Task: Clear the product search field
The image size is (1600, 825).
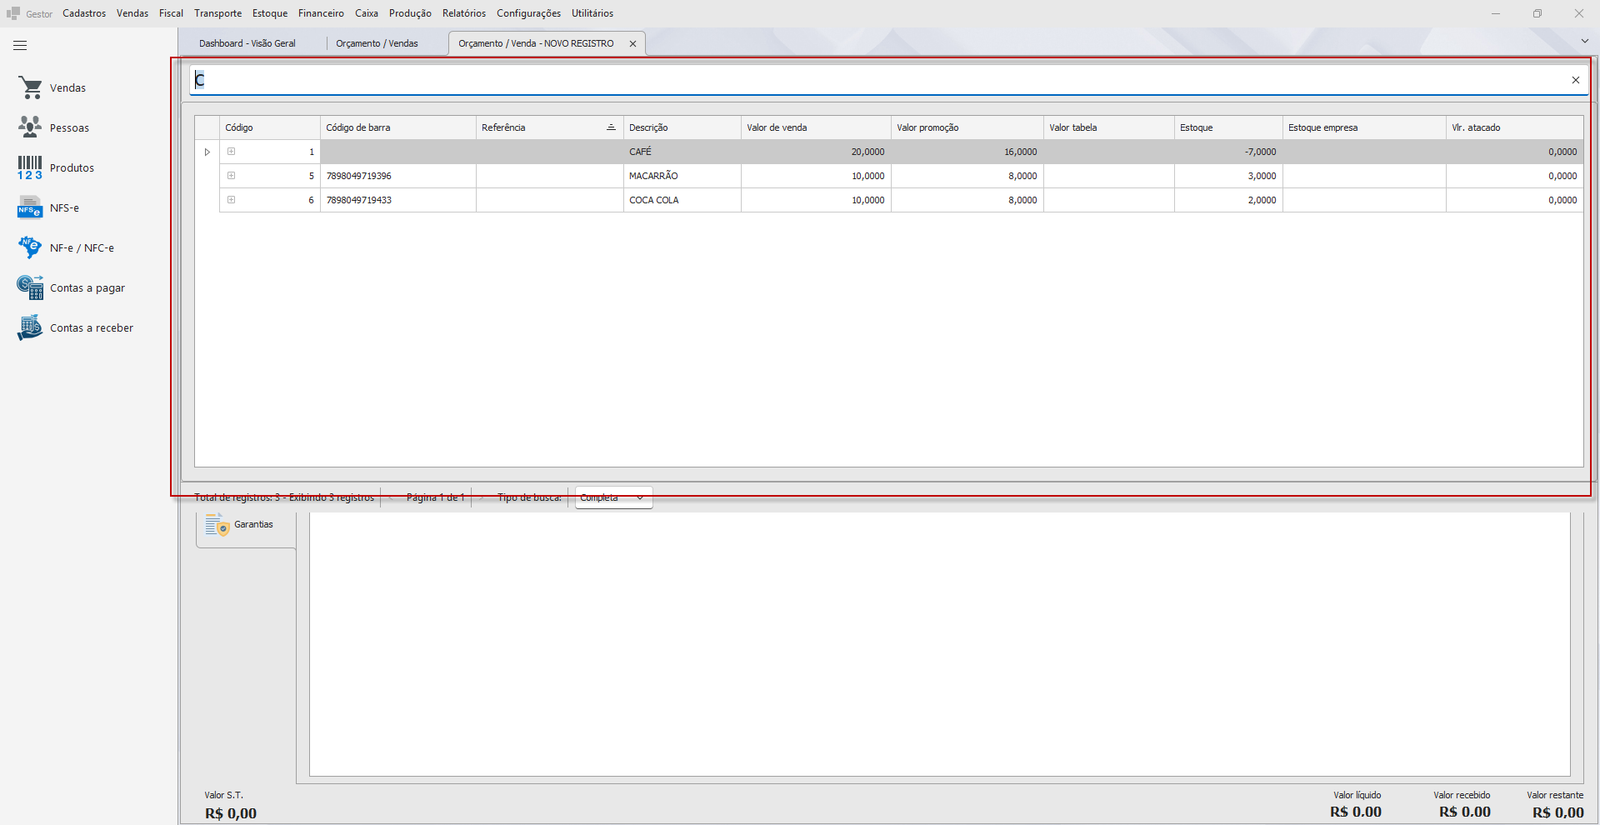Action: (1575, 80)
